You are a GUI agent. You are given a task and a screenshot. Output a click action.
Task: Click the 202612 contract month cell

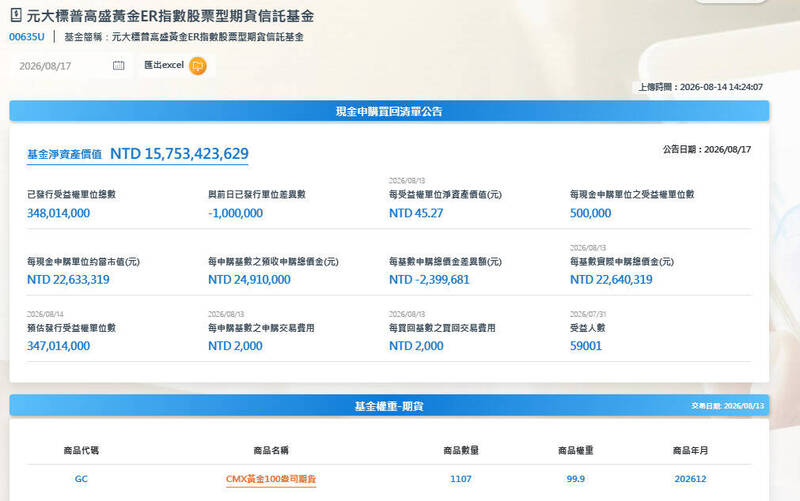[x=690, y=479]
